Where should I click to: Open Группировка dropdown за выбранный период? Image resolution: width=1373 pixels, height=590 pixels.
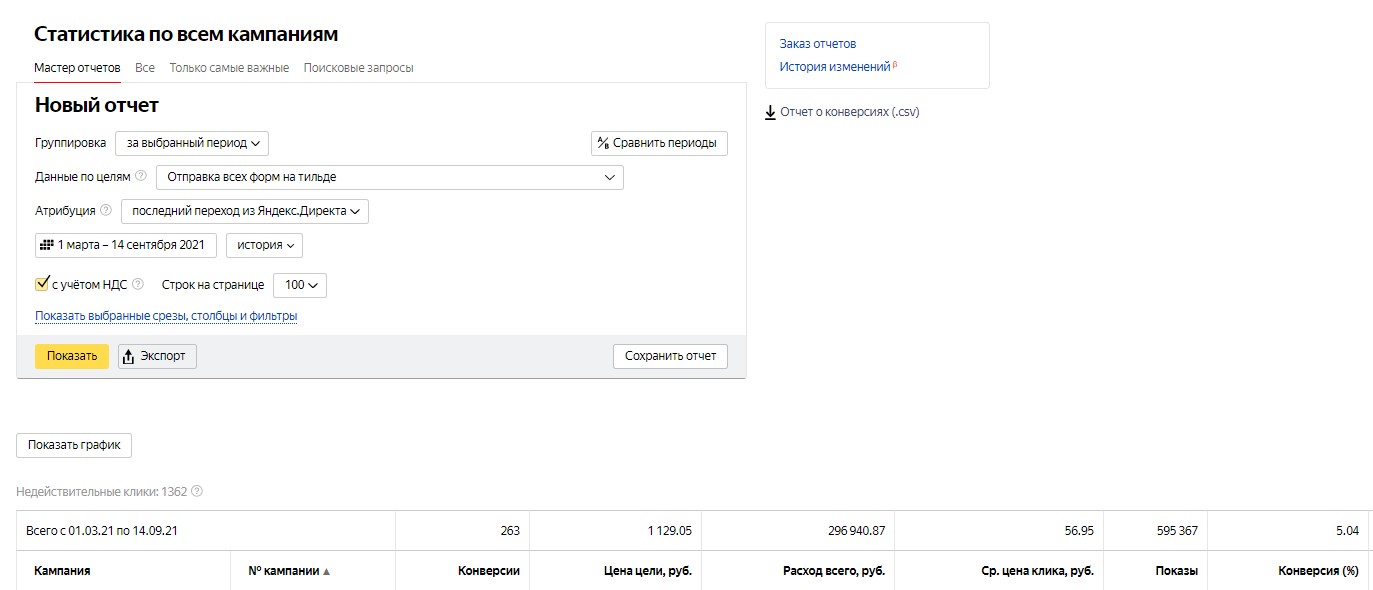pyautogui.click(x=192, y=143)
